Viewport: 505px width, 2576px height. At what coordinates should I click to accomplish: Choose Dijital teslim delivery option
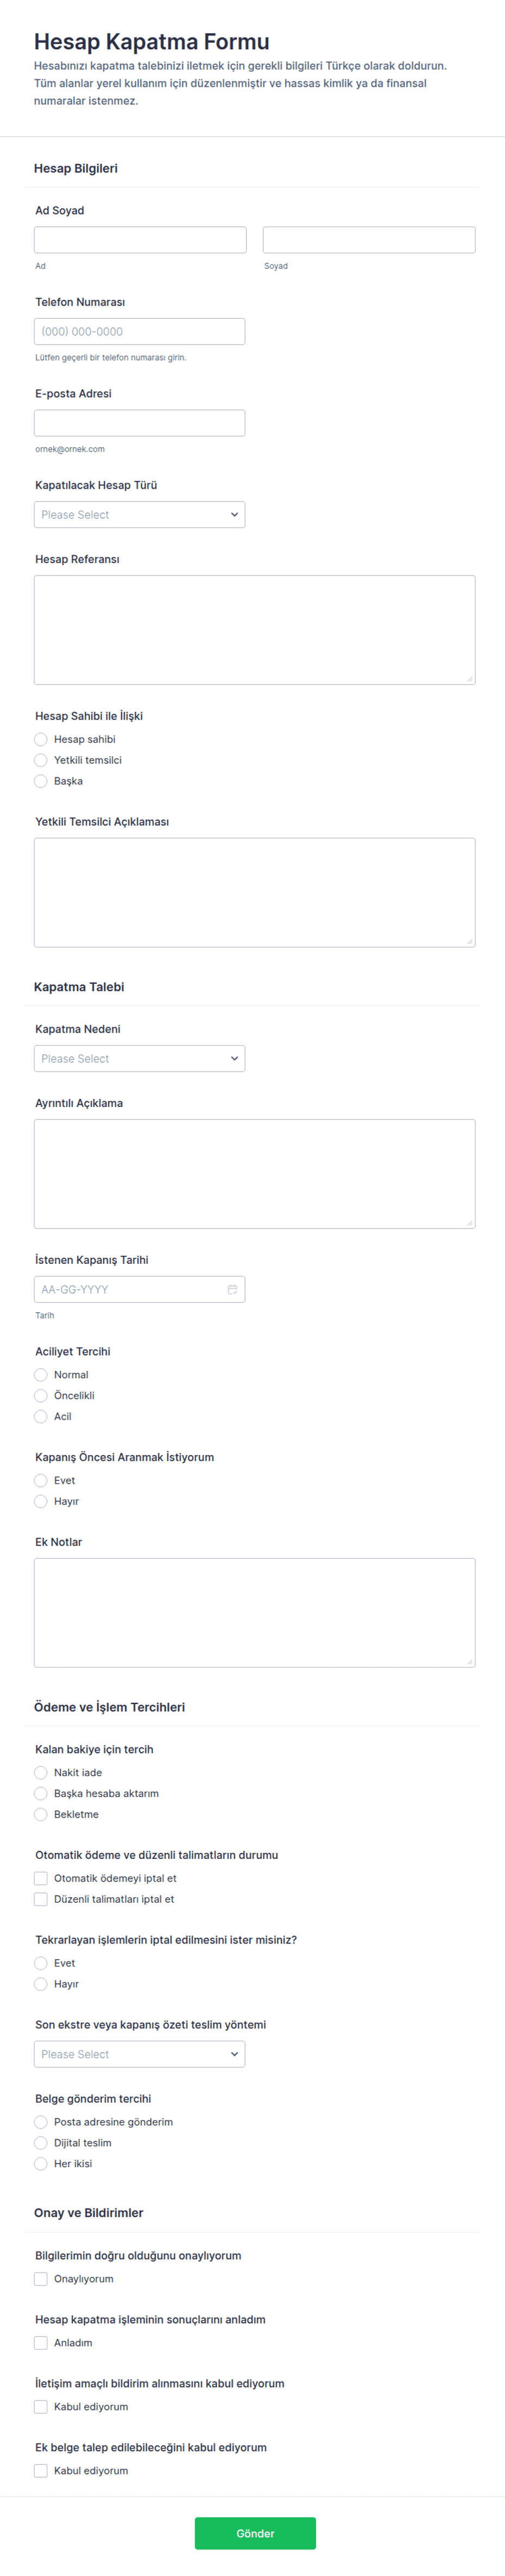pyautogui.click(x=41, y=2143)
